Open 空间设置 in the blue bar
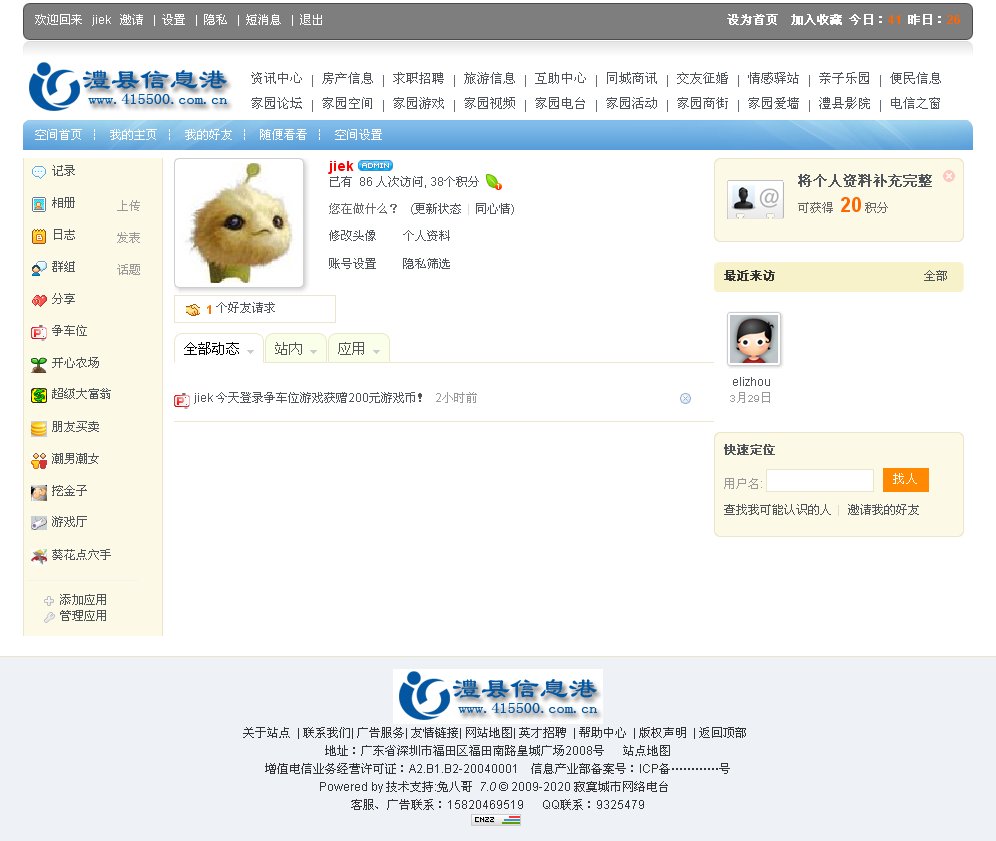This screenshot has height=841, width=996. [x=358, y=135]
